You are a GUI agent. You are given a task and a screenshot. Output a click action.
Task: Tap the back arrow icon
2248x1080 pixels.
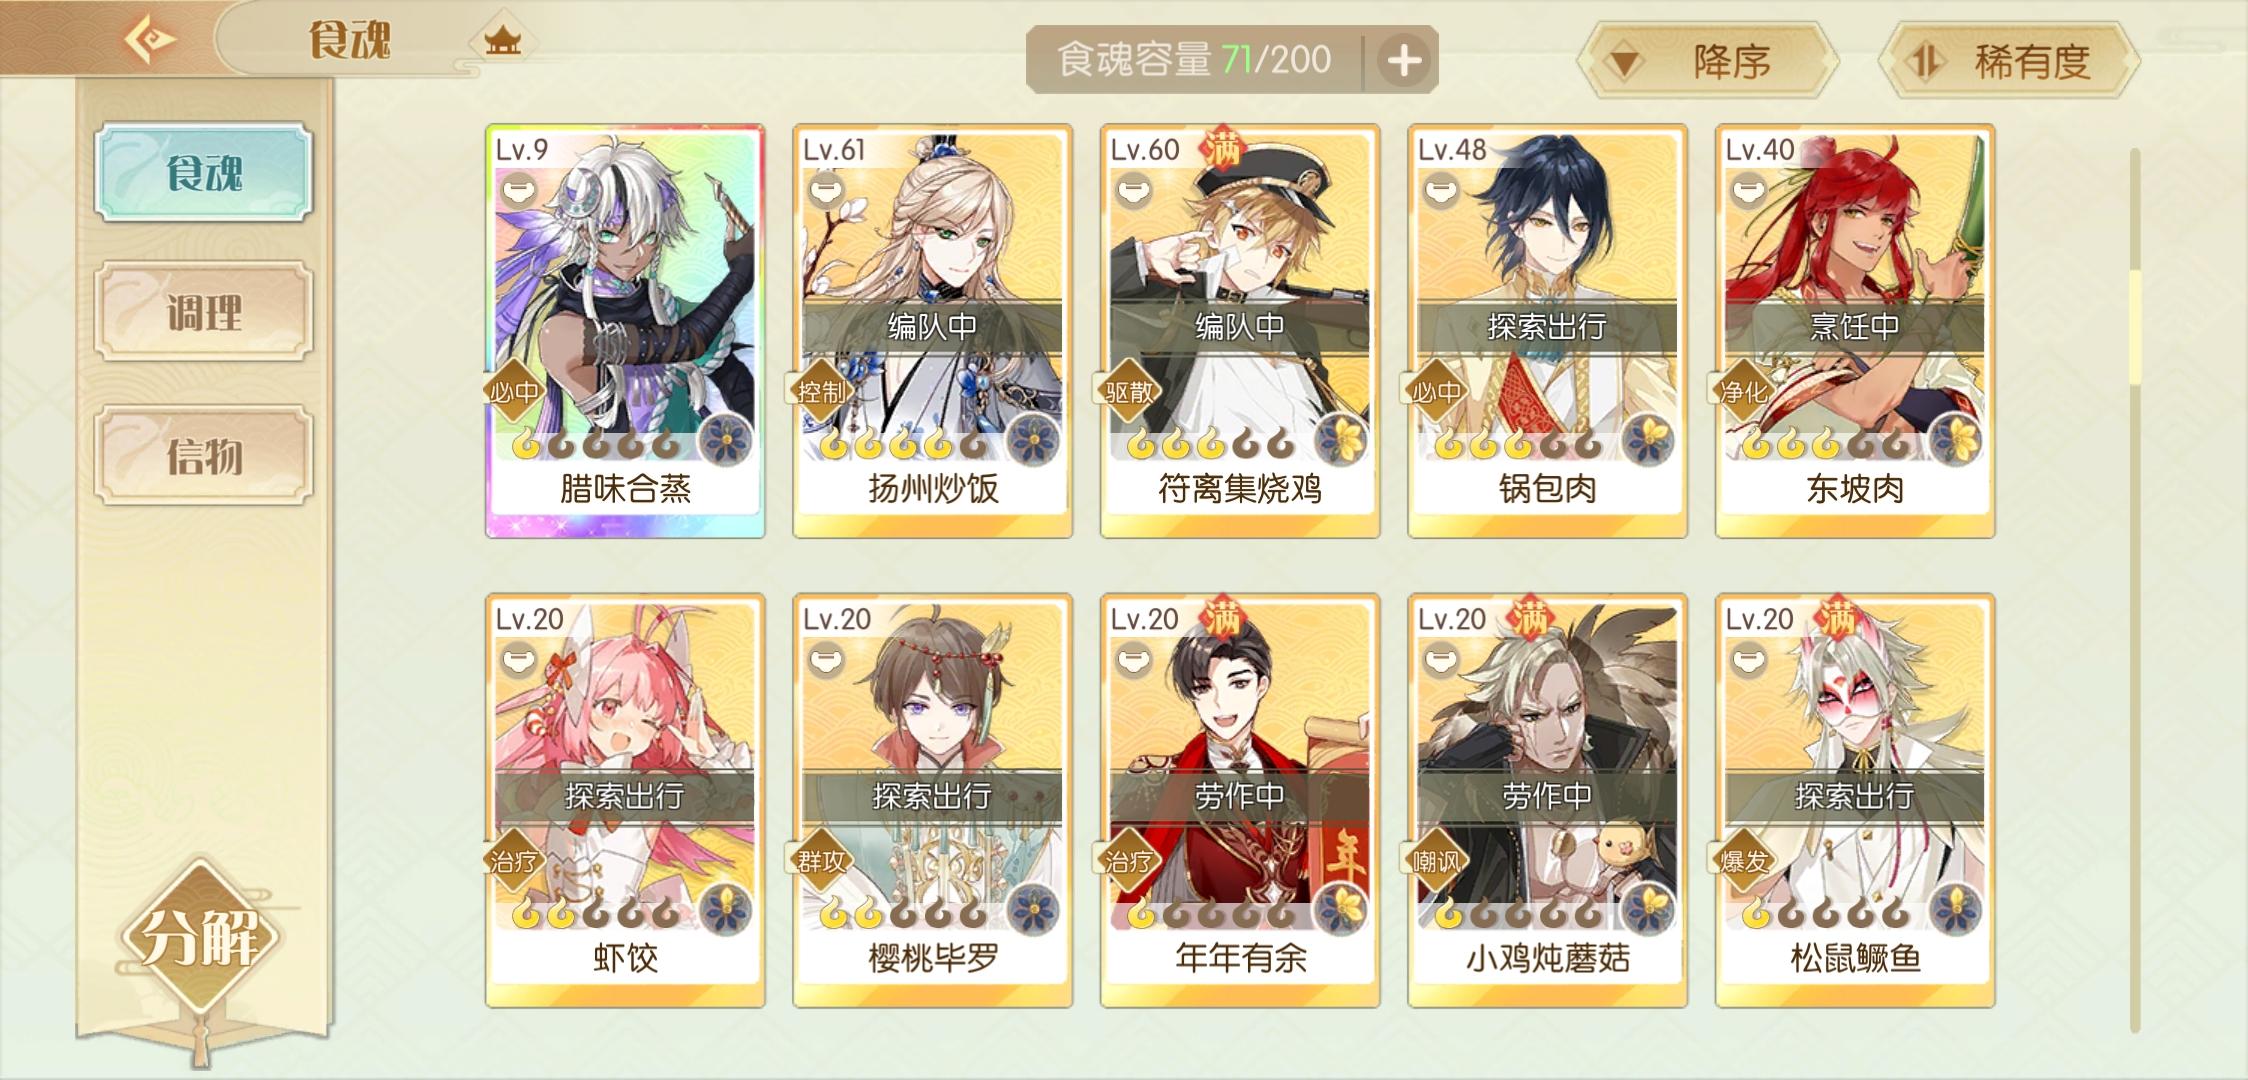coord(150,39)
